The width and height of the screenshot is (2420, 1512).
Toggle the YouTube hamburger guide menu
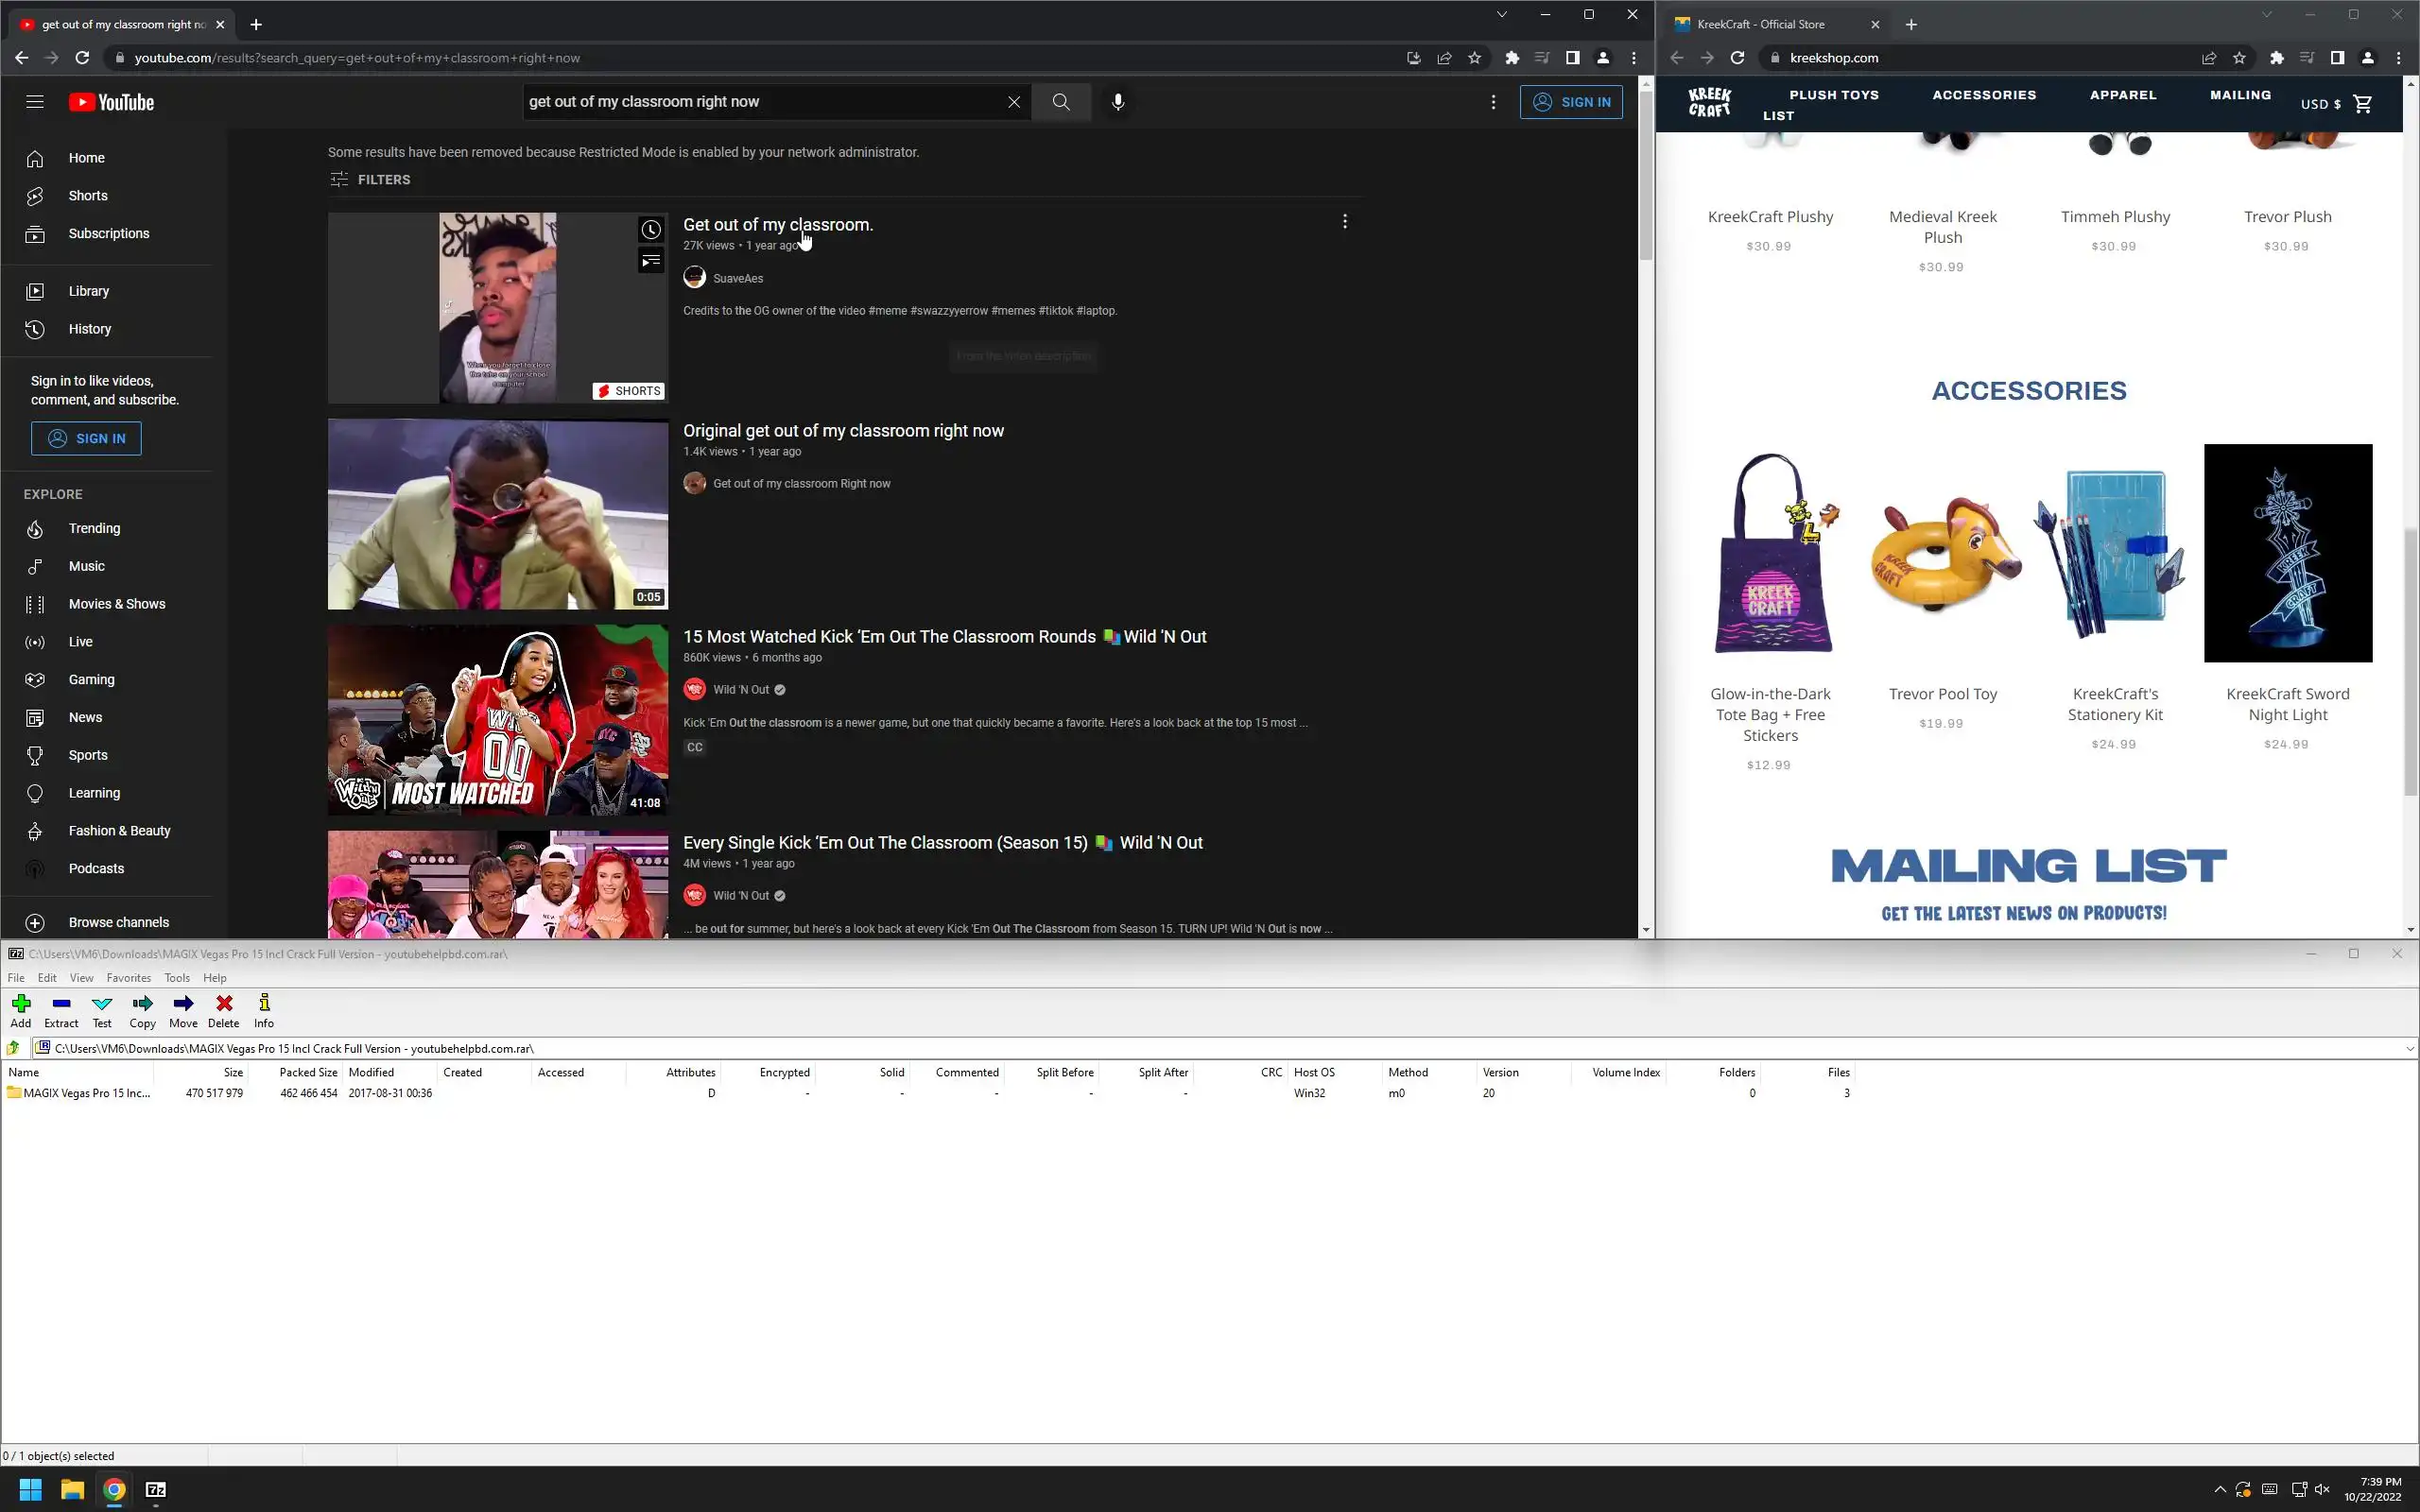click(35, 102)
